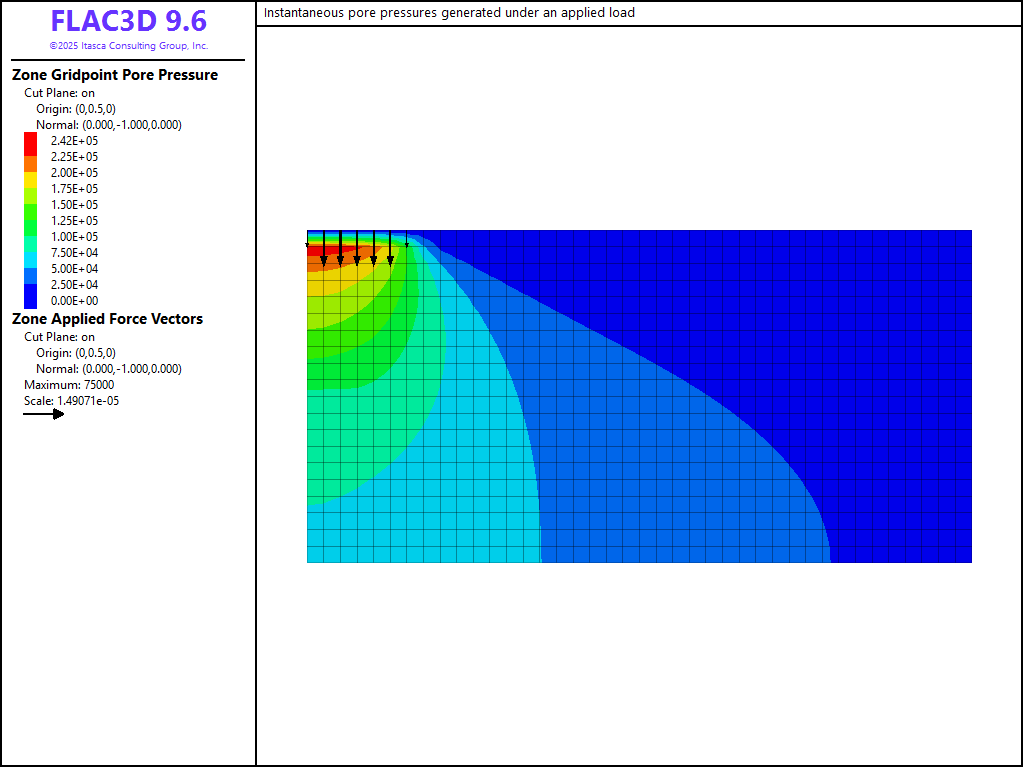
Task: Click the red 2.42E+05 legend swatch
Action: click(30, 141)
